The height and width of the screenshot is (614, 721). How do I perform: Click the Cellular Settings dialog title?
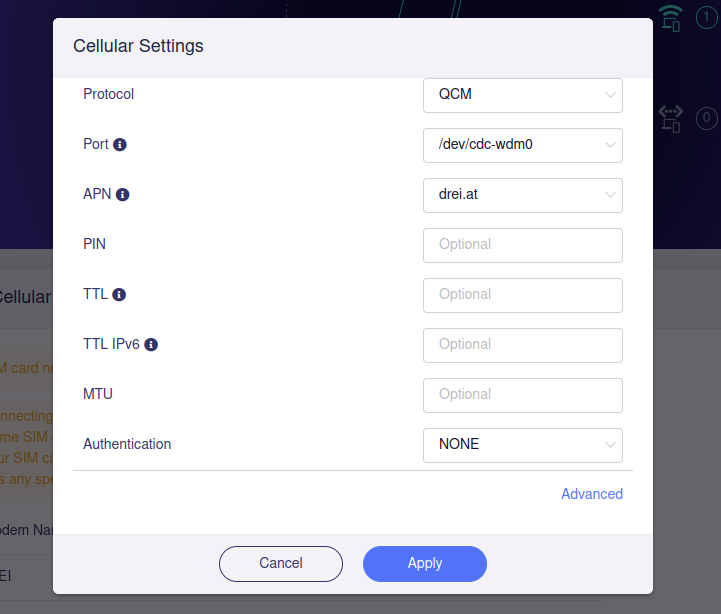point(138,46)
